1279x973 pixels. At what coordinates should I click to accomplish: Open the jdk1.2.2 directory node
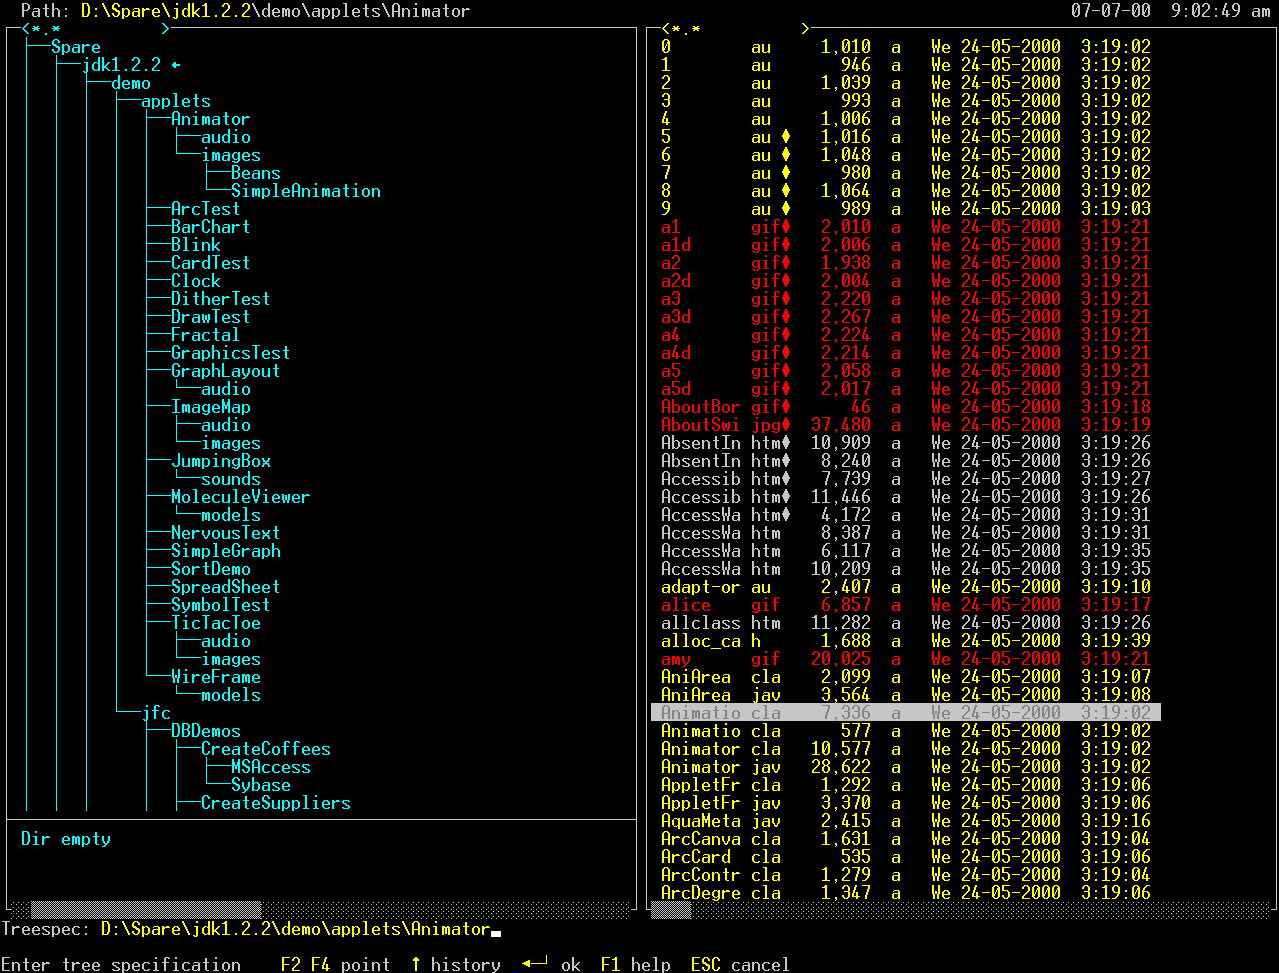pos(121,65)
